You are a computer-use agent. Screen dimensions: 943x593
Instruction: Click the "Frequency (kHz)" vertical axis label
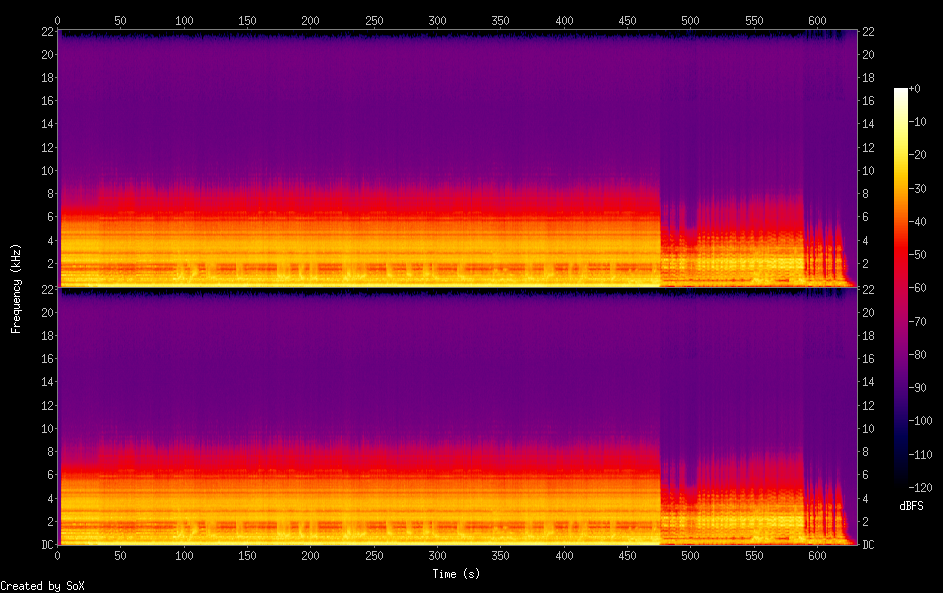pos(16,288)
